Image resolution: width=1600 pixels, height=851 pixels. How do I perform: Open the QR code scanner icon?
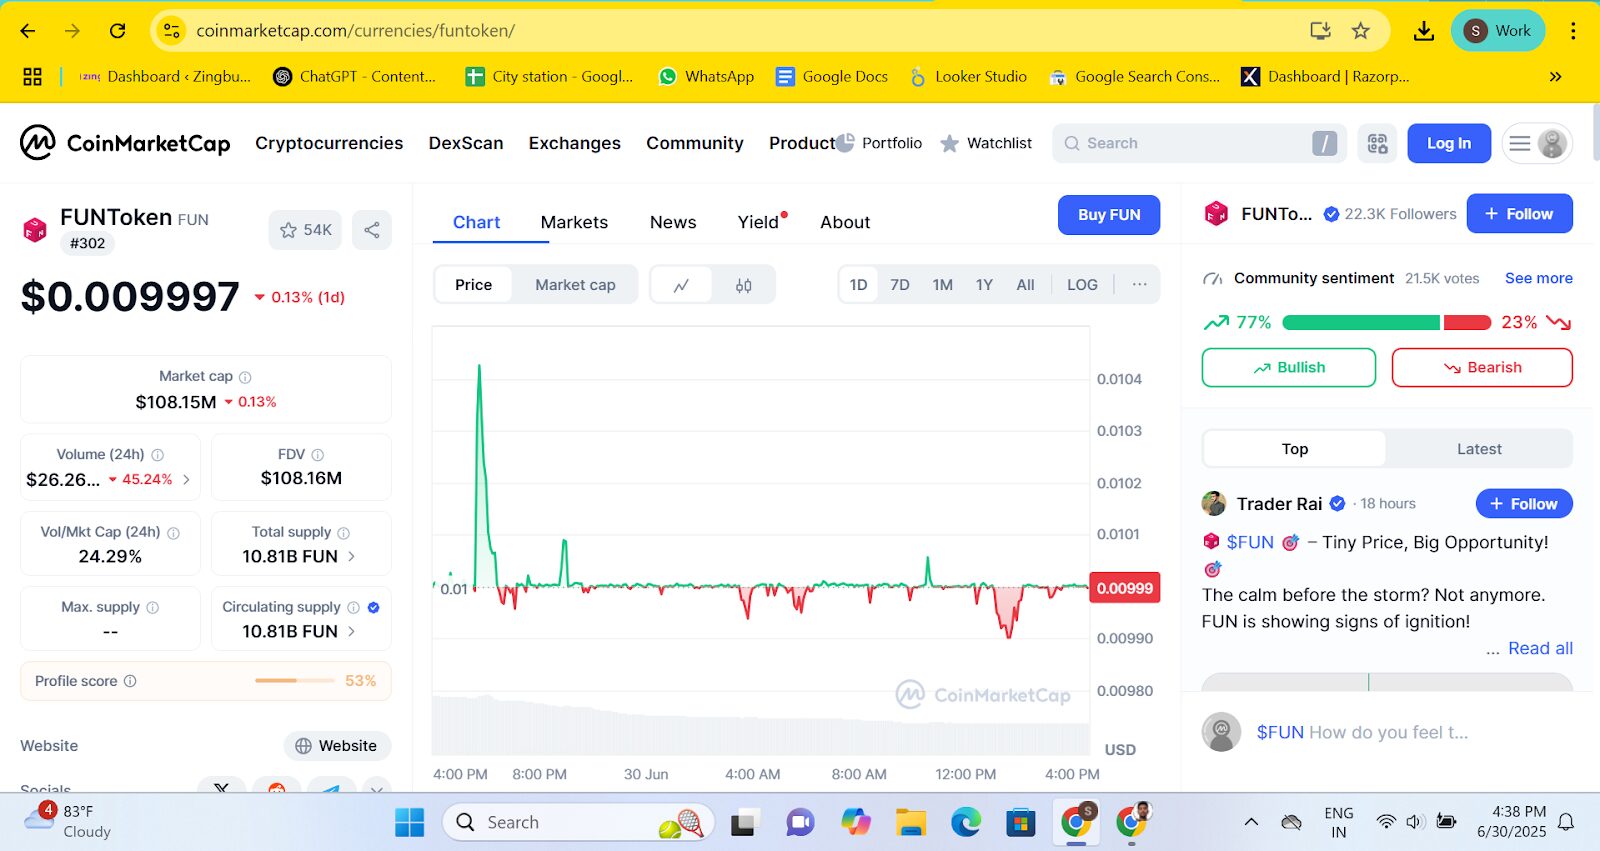pyautogui.click(x=1377, y=143)
